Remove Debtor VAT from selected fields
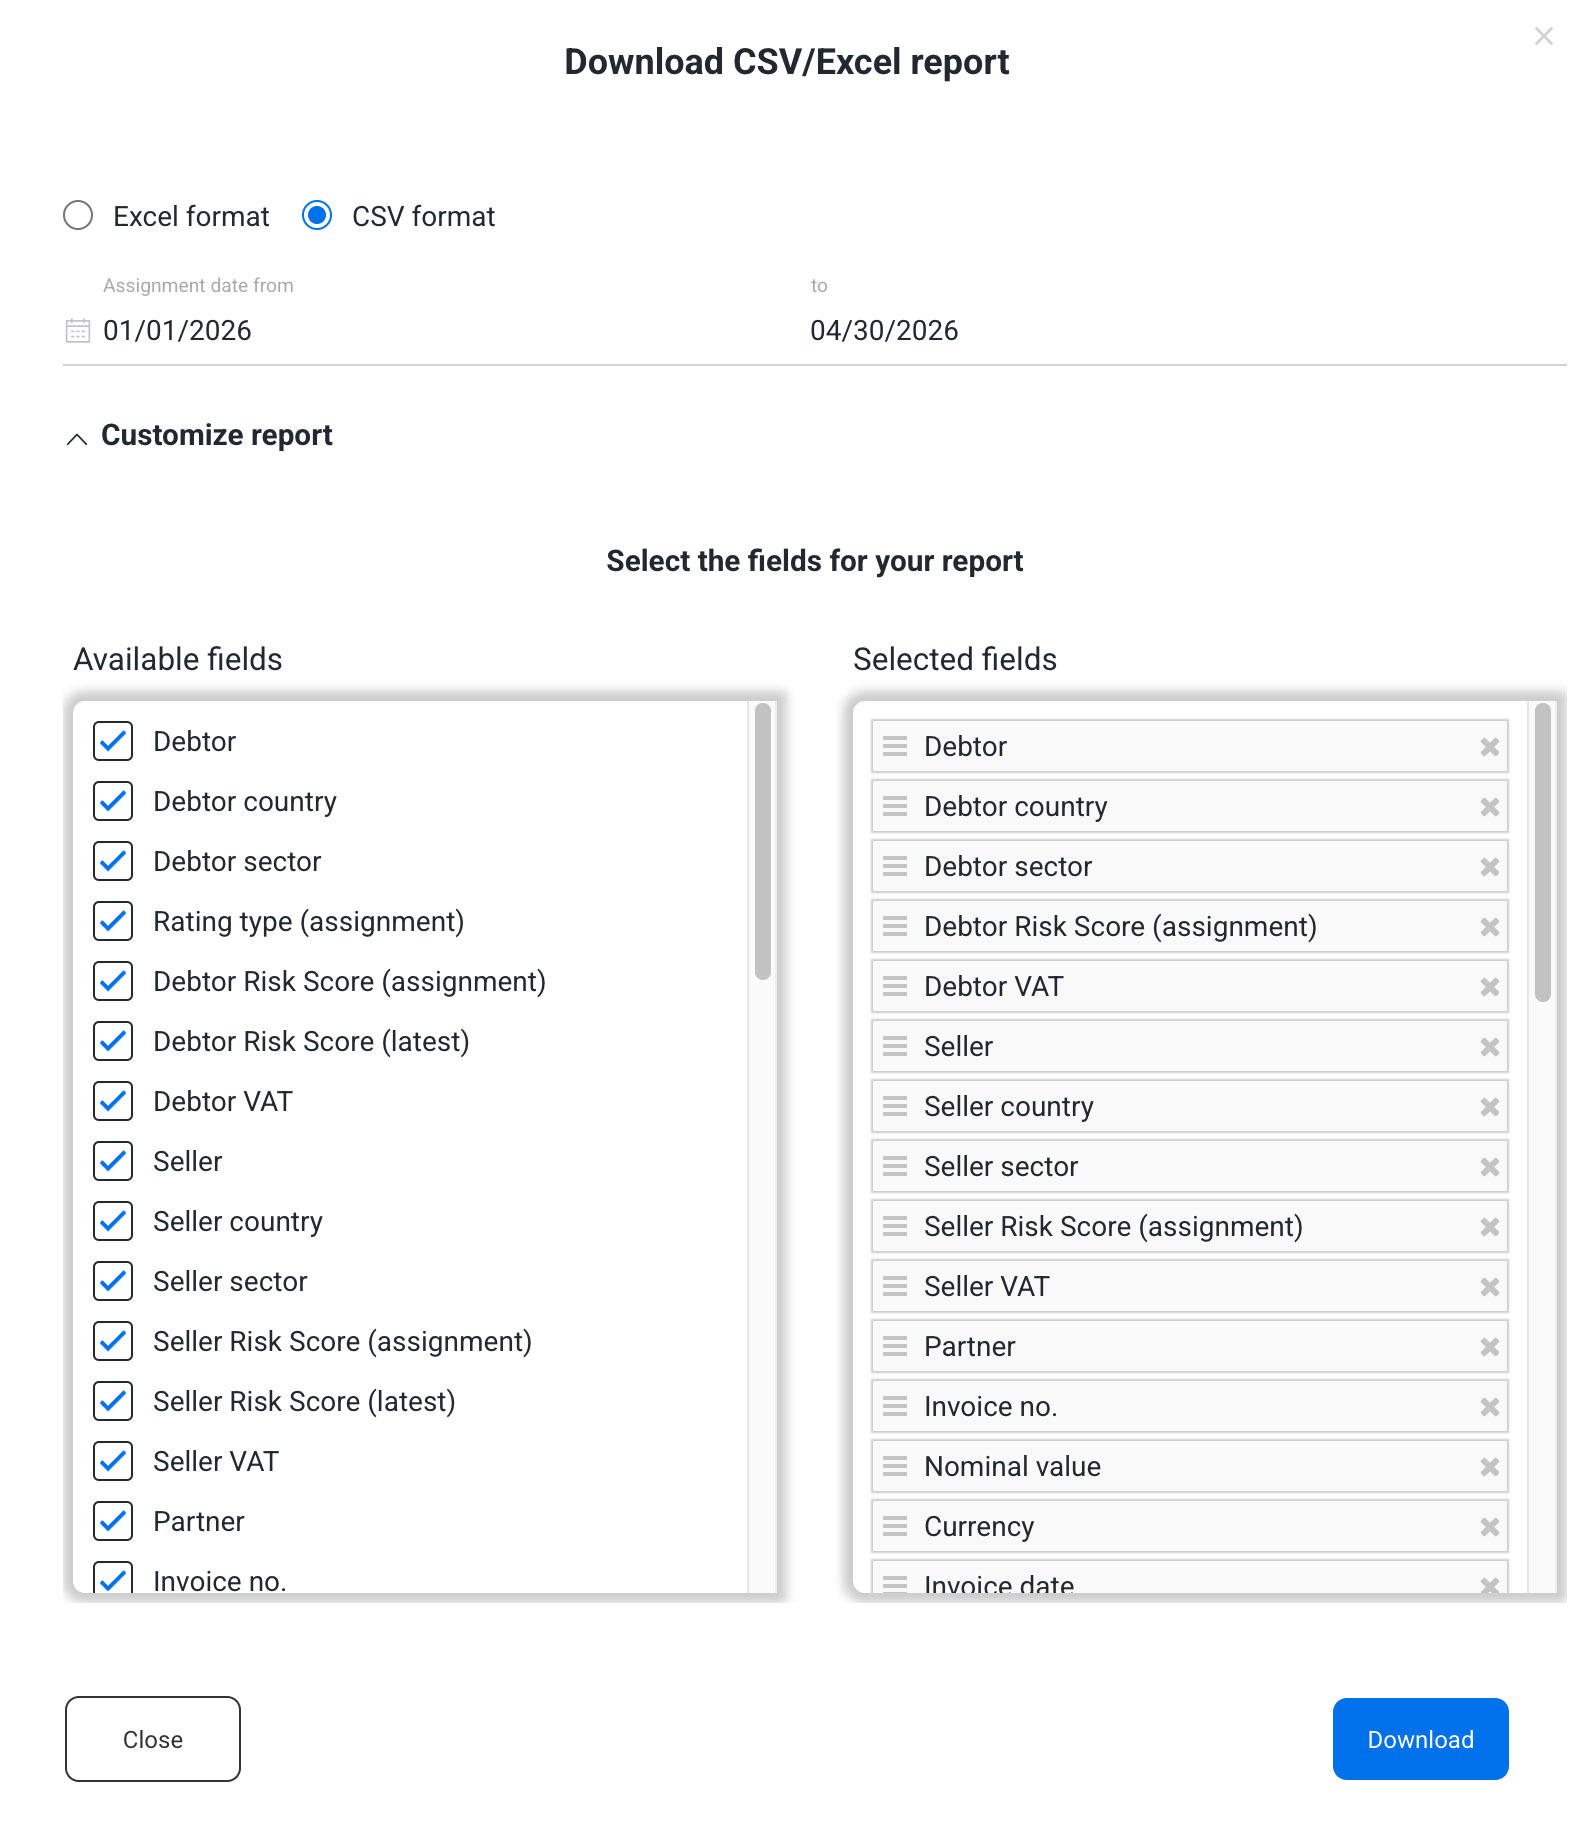 click(1489, 987)
